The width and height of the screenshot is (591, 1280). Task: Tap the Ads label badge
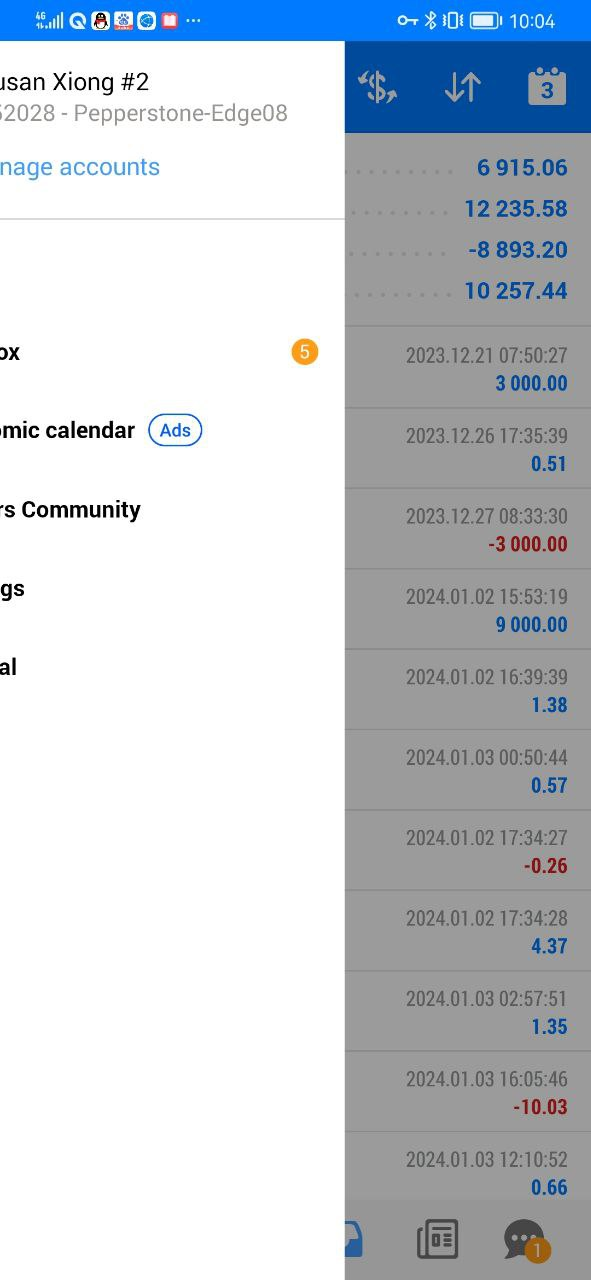[175, 430]
